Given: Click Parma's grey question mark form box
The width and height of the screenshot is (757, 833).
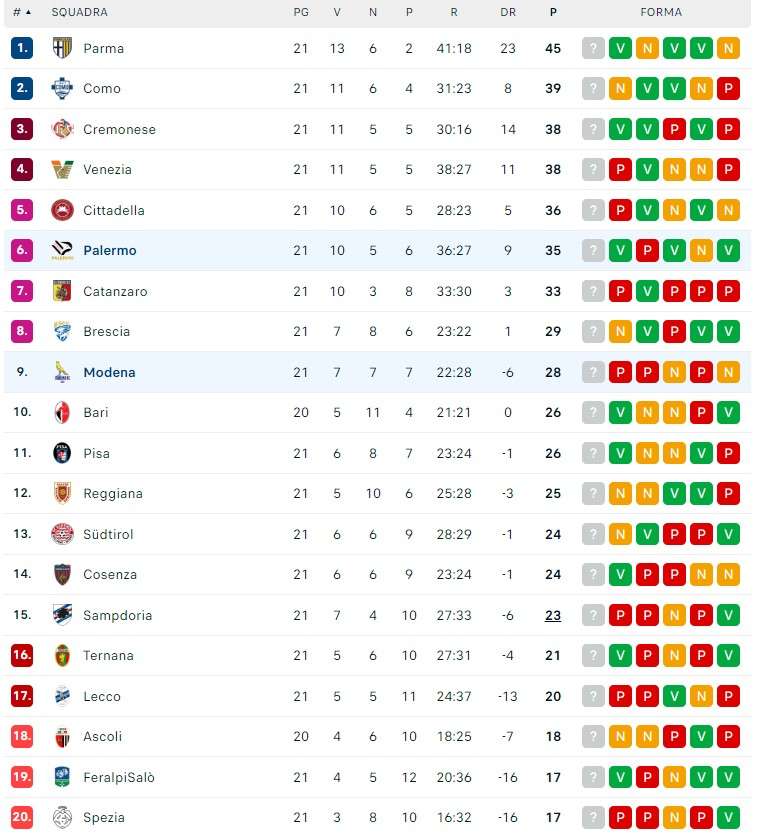Looking at the screenshot, I should point(594,48).
